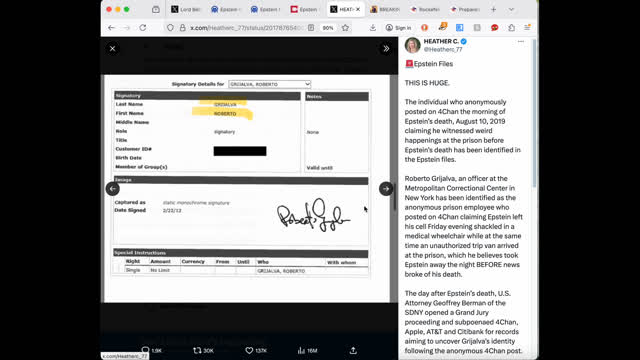Open HEATHER C. profile avatar
This screenshot has height=360, width=640.
pos(413,45)
